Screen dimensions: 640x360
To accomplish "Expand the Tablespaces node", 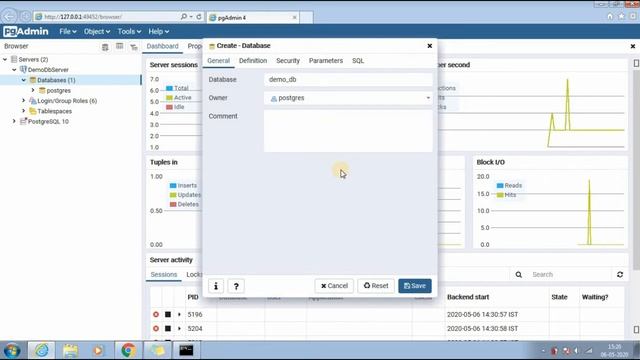I will click(24, 111).
